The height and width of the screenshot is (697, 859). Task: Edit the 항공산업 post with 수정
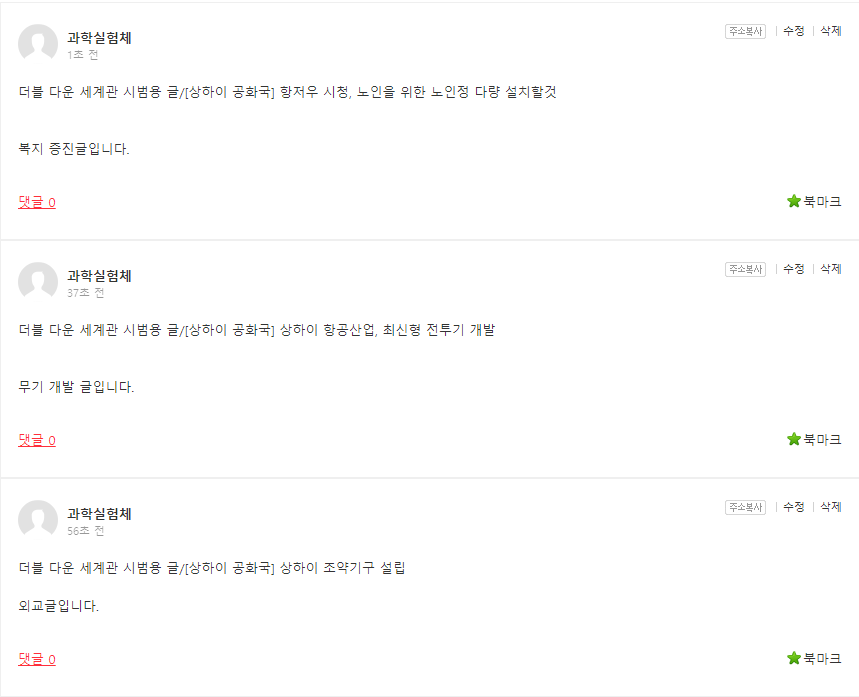[793, 268]
